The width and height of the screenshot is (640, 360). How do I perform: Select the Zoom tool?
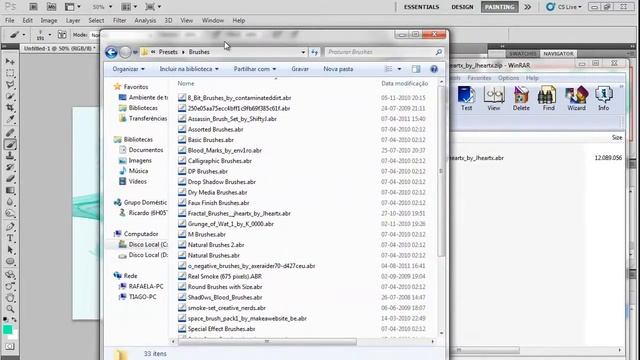(x=10, y=309)
